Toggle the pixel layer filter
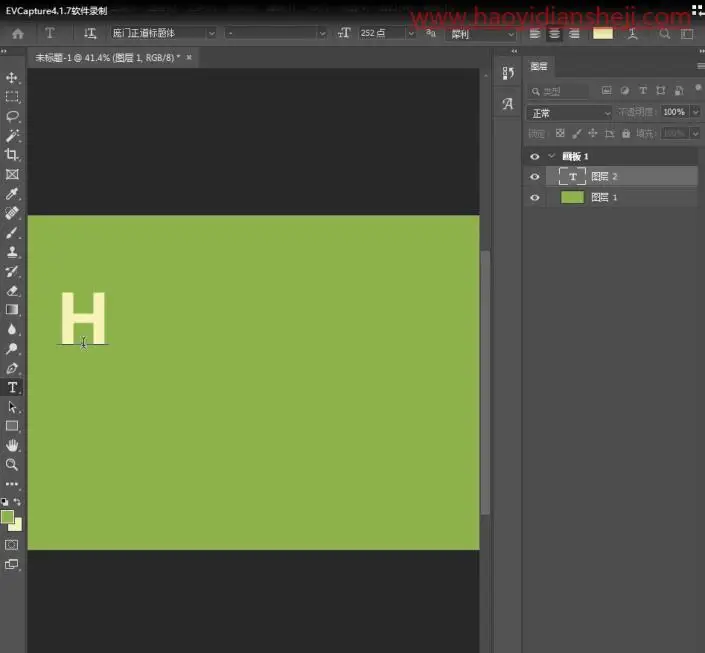 click(607, 90)
